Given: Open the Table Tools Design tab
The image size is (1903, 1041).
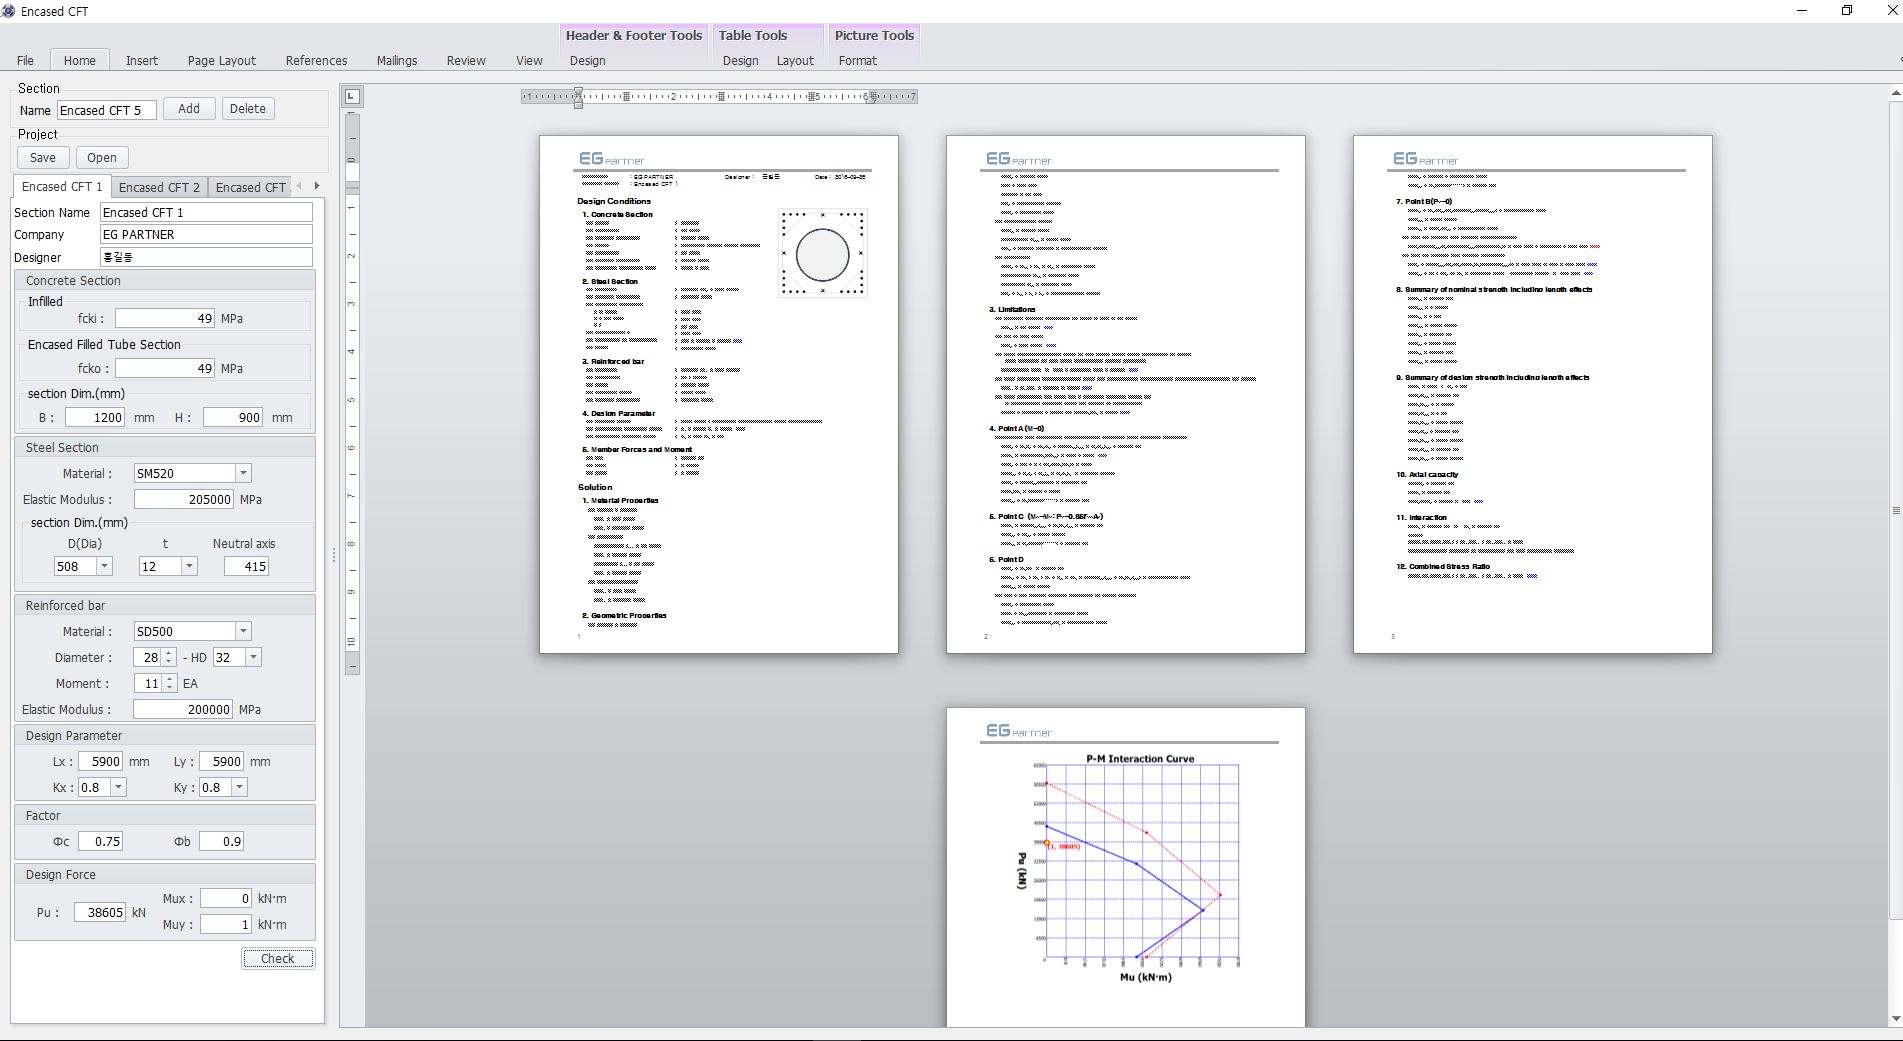Looking at the screenshot, I should pyautogui.click(x=740, y=60).
